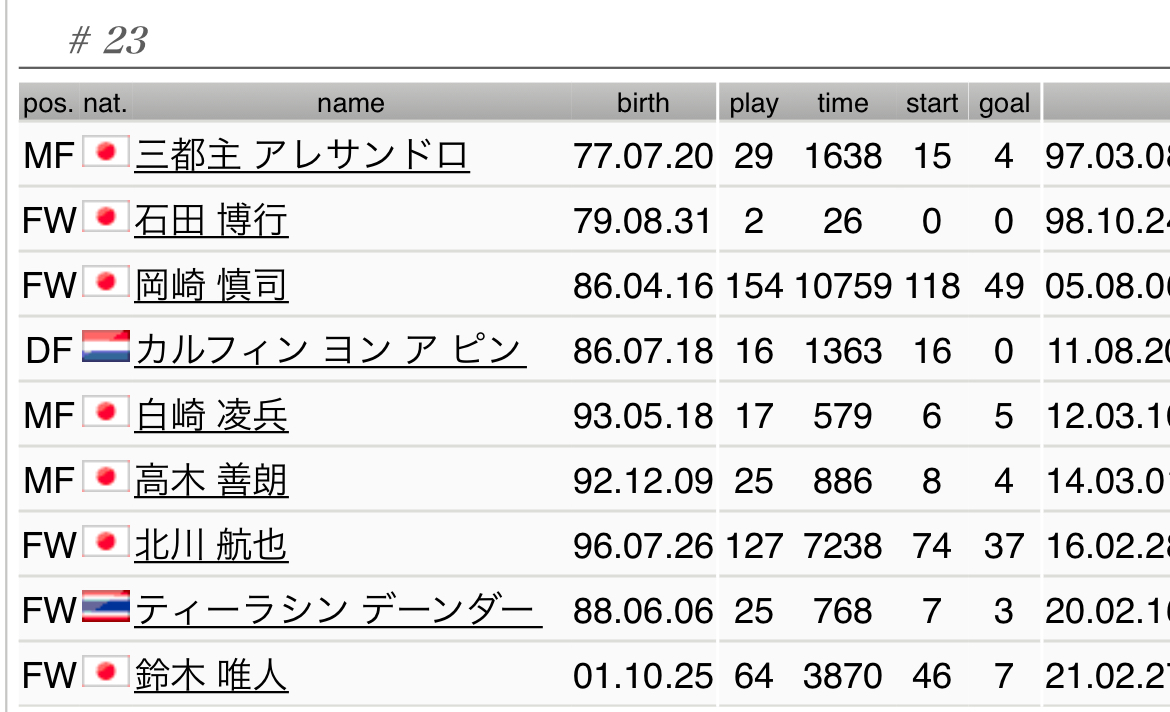This screenshot has height=712, width=1170.
Task: Open player link カルフィン ヨン ア ピン
Action: pos(330,350)
